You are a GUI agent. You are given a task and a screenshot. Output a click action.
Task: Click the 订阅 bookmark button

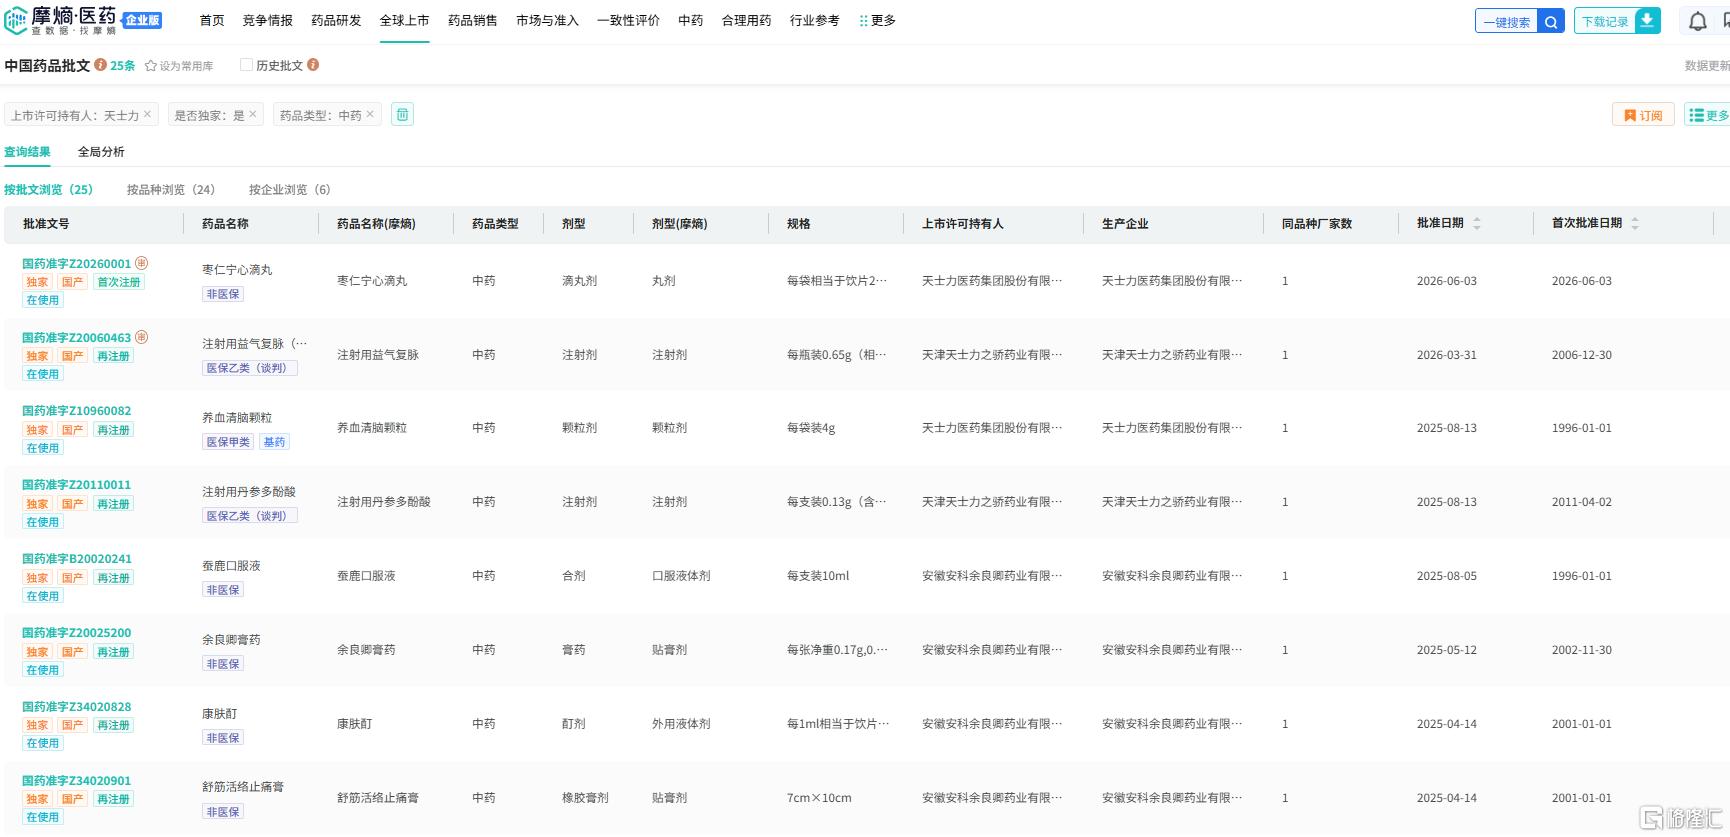1643,115
